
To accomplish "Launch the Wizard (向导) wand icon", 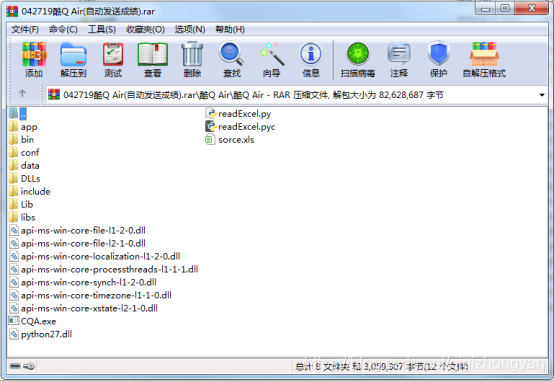I will [271, 54].
